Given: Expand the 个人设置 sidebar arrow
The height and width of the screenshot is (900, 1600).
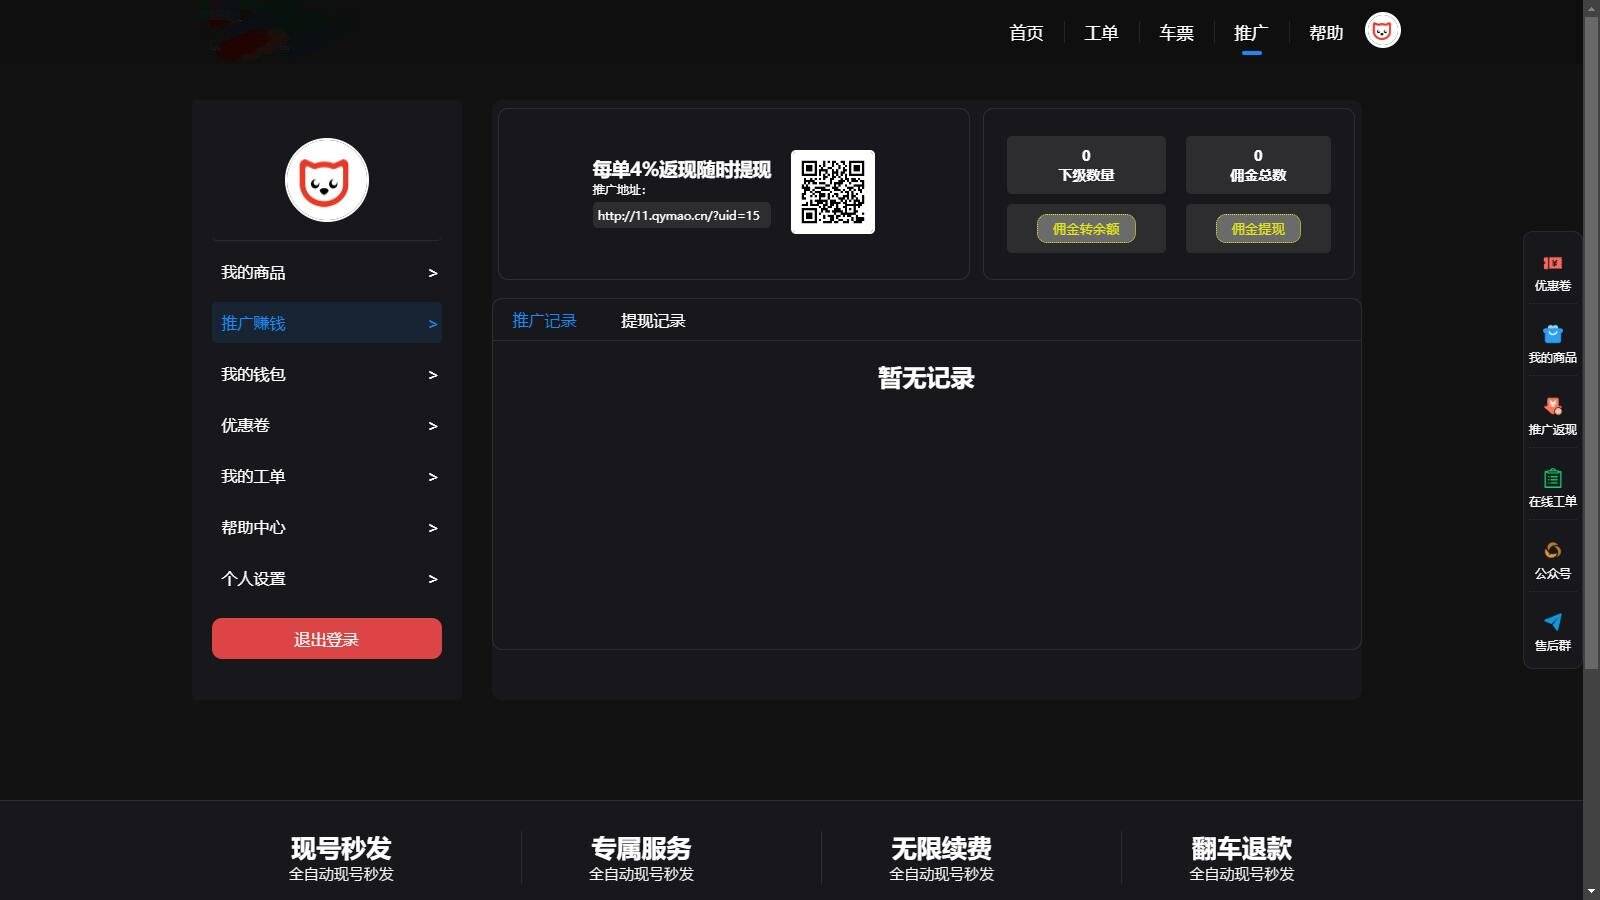Looking at the screenshot, I should click(432, 579).
